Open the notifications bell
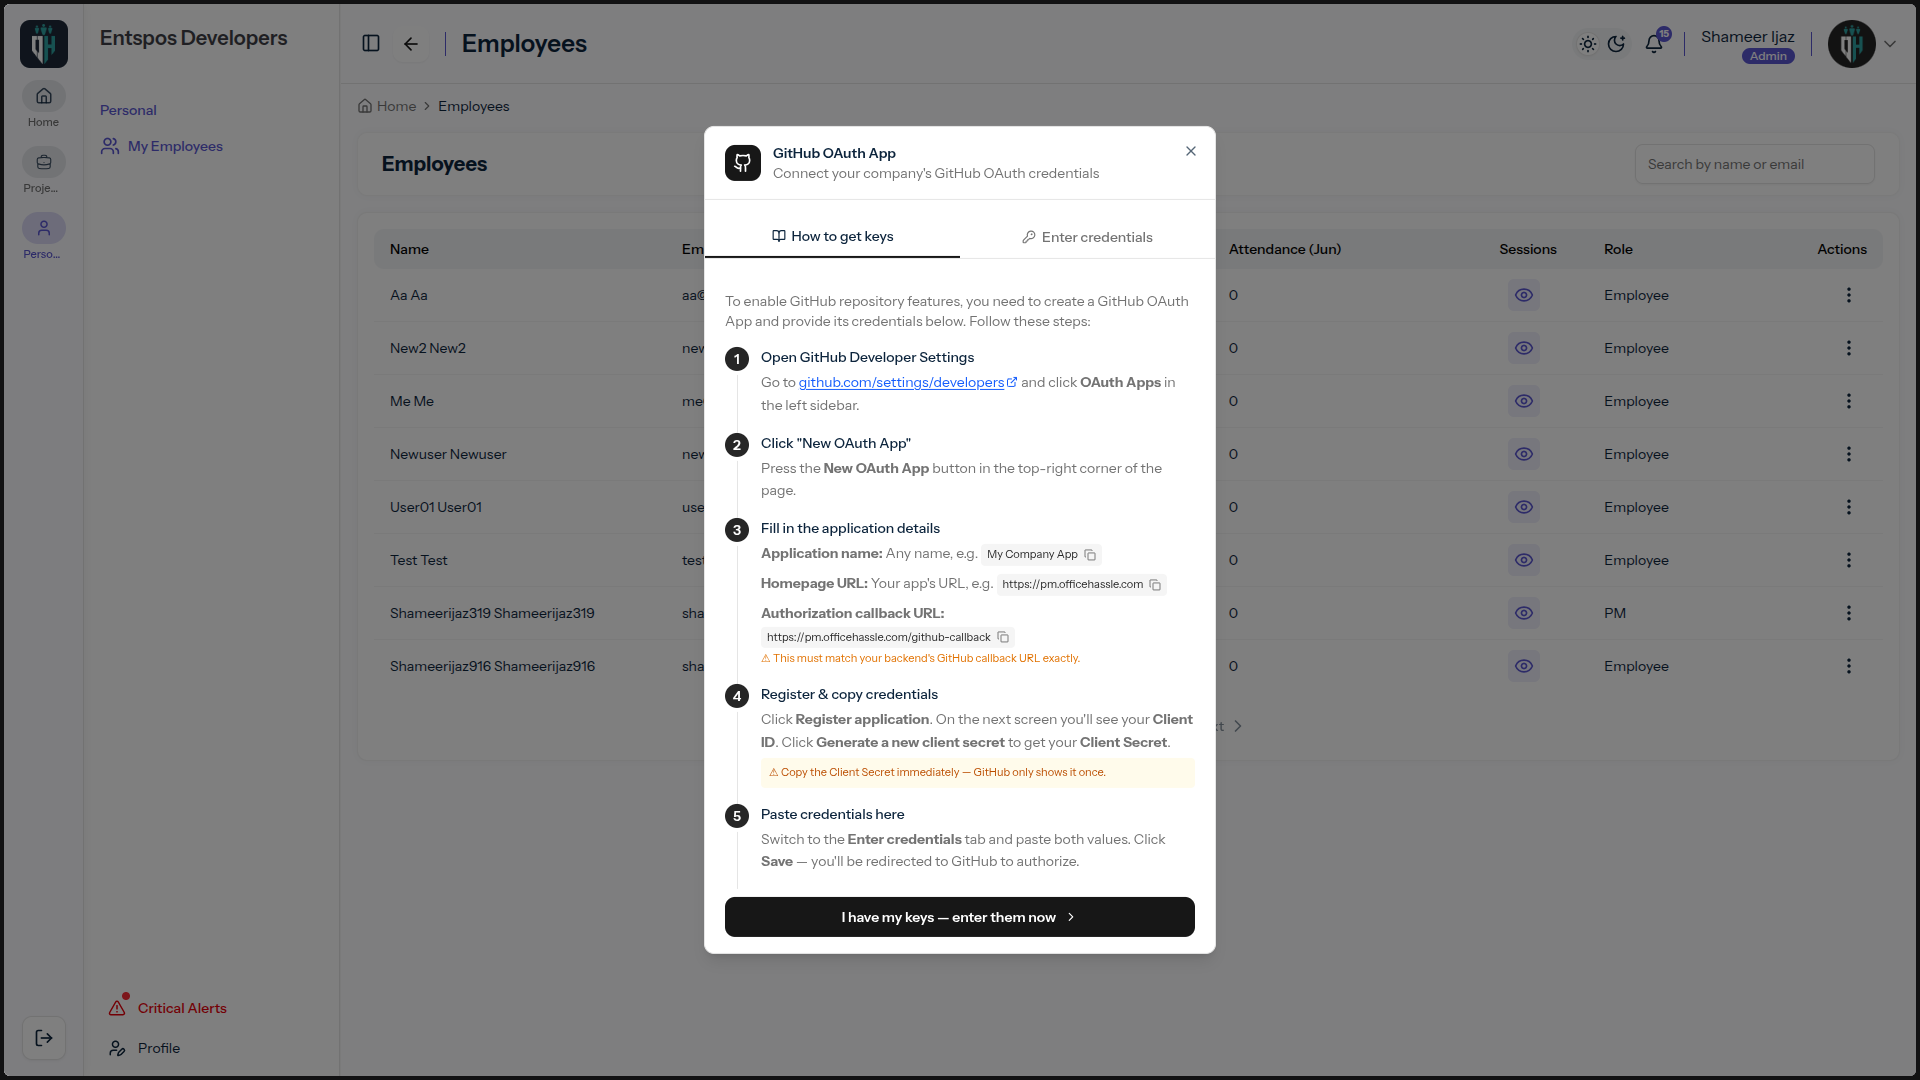 click(x=1654, y=43)
